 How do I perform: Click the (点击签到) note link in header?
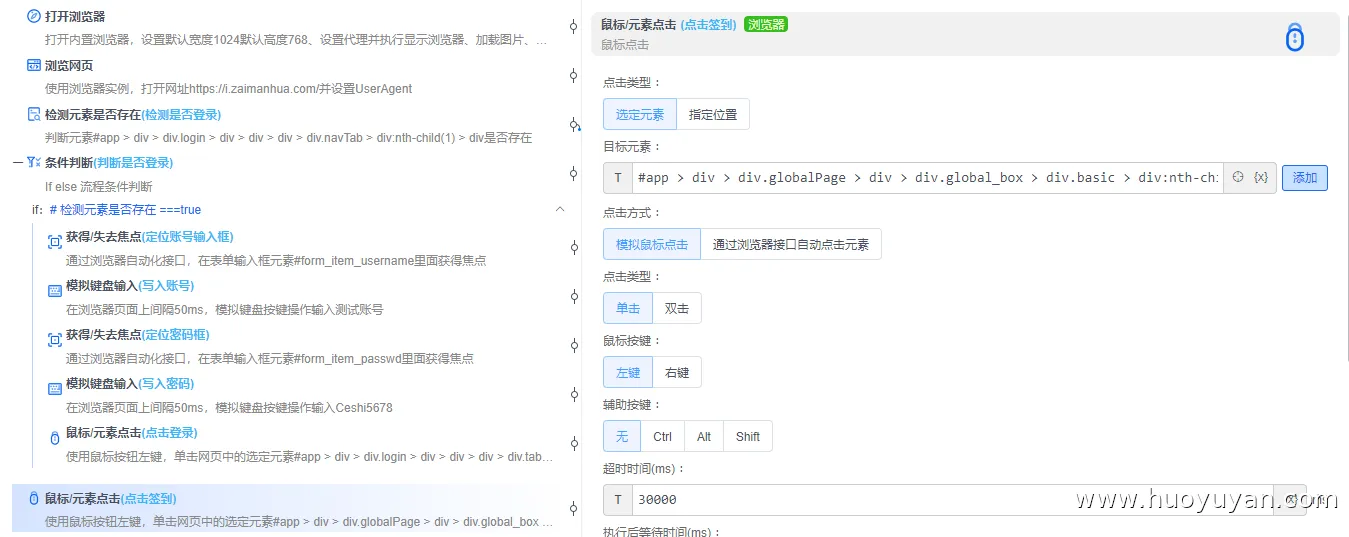709,24
